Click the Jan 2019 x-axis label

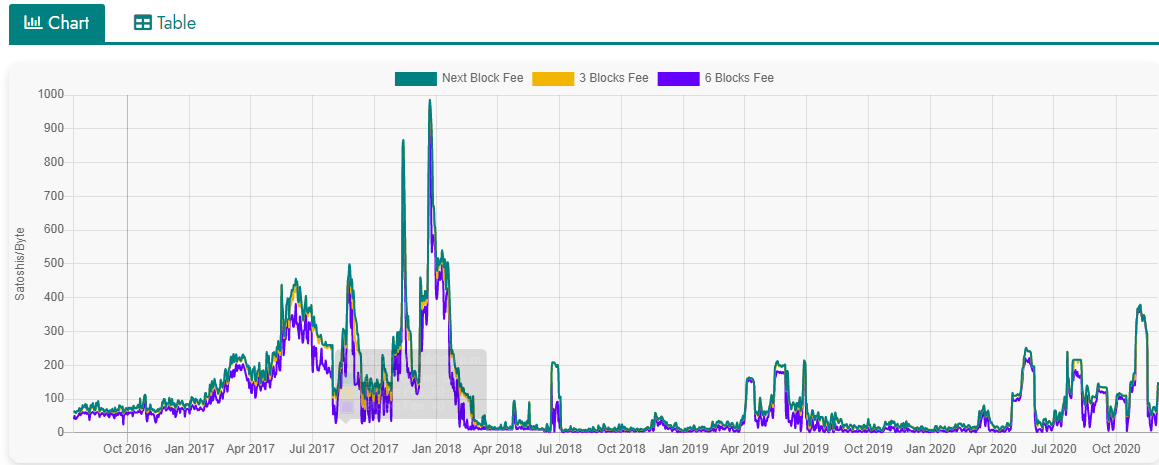click(x=683, y=449)
